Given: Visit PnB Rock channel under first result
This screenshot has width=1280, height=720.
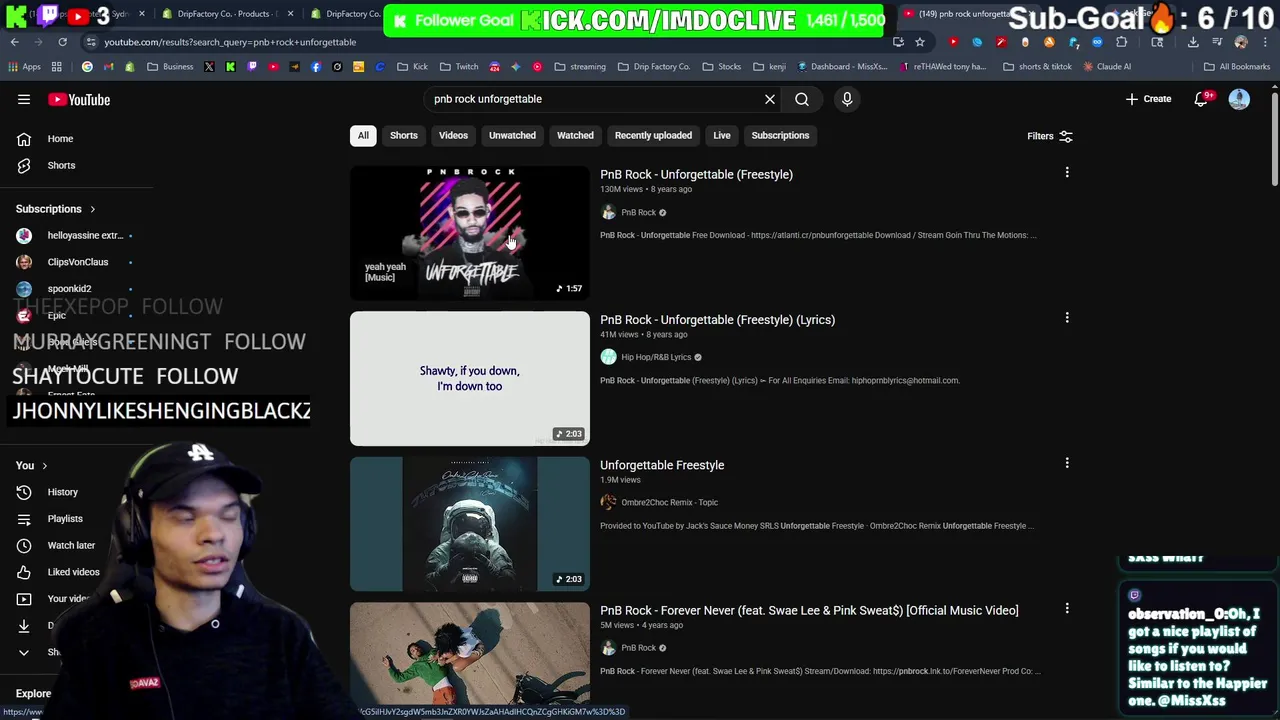Looking at the screenshot, I should [x=638, y=212].
